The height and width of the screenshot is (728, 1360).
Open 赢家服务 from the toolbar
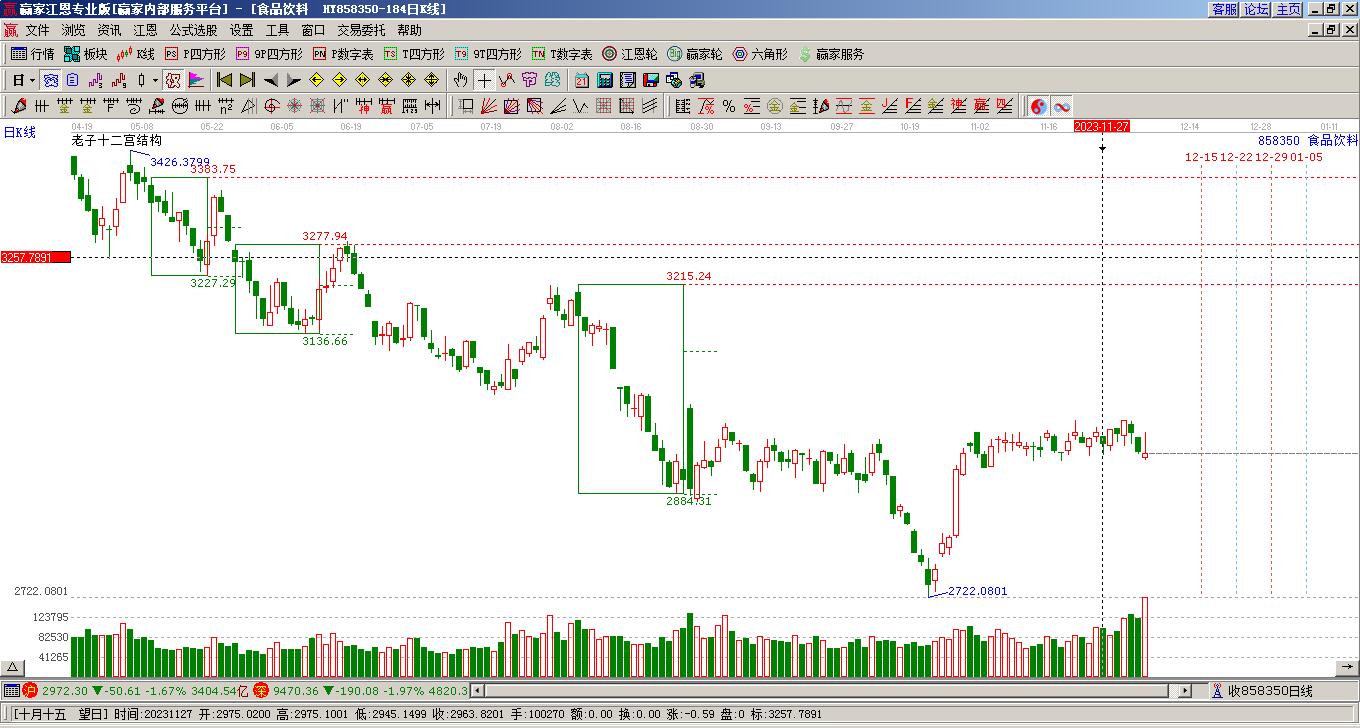831,54
